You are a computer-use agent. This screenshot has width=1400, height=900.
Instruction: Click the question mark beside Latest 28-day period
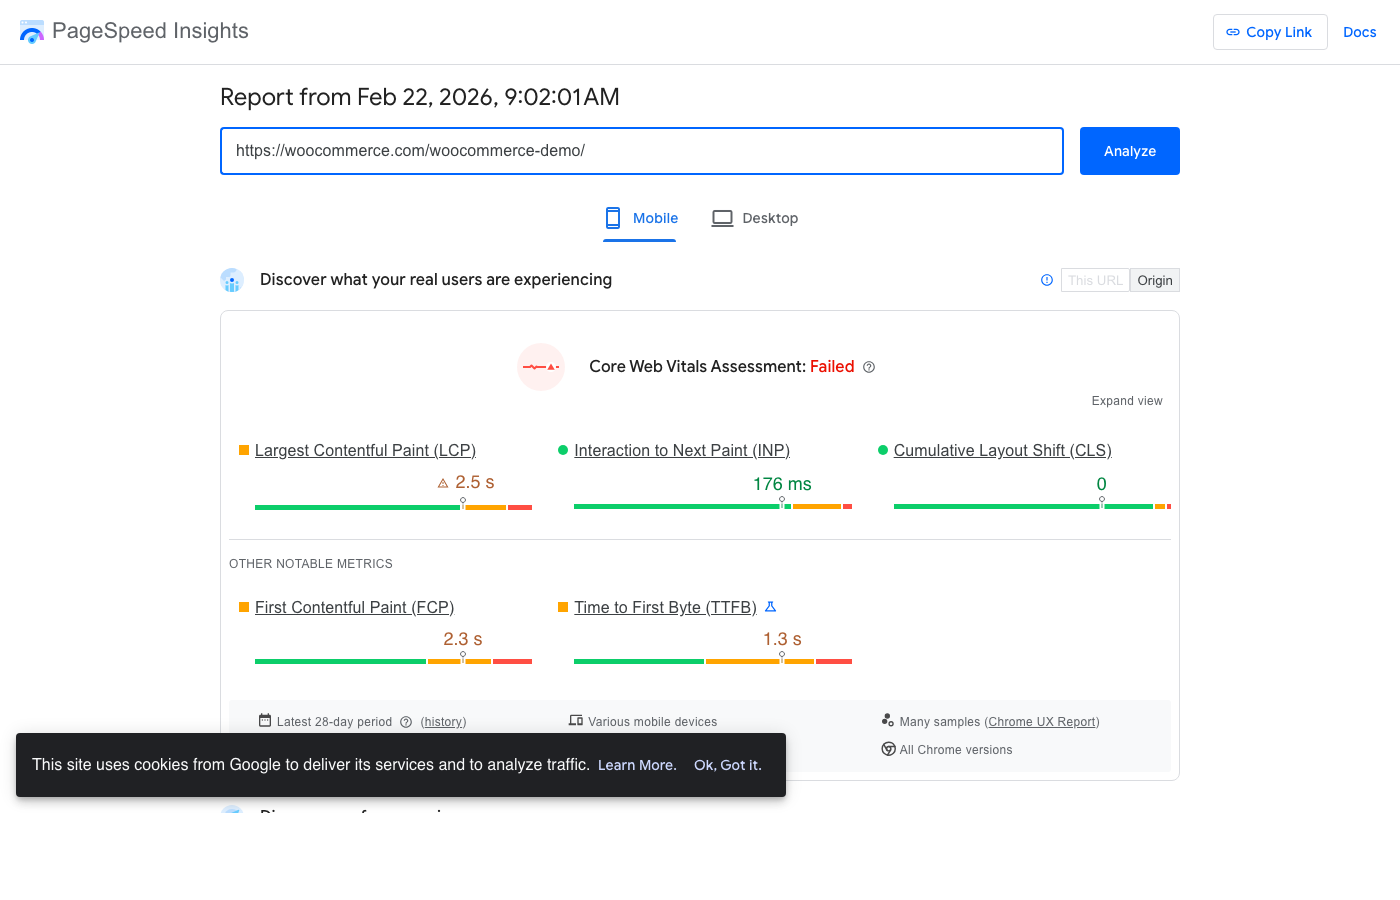pyautogui.click(x=405, y=721)
